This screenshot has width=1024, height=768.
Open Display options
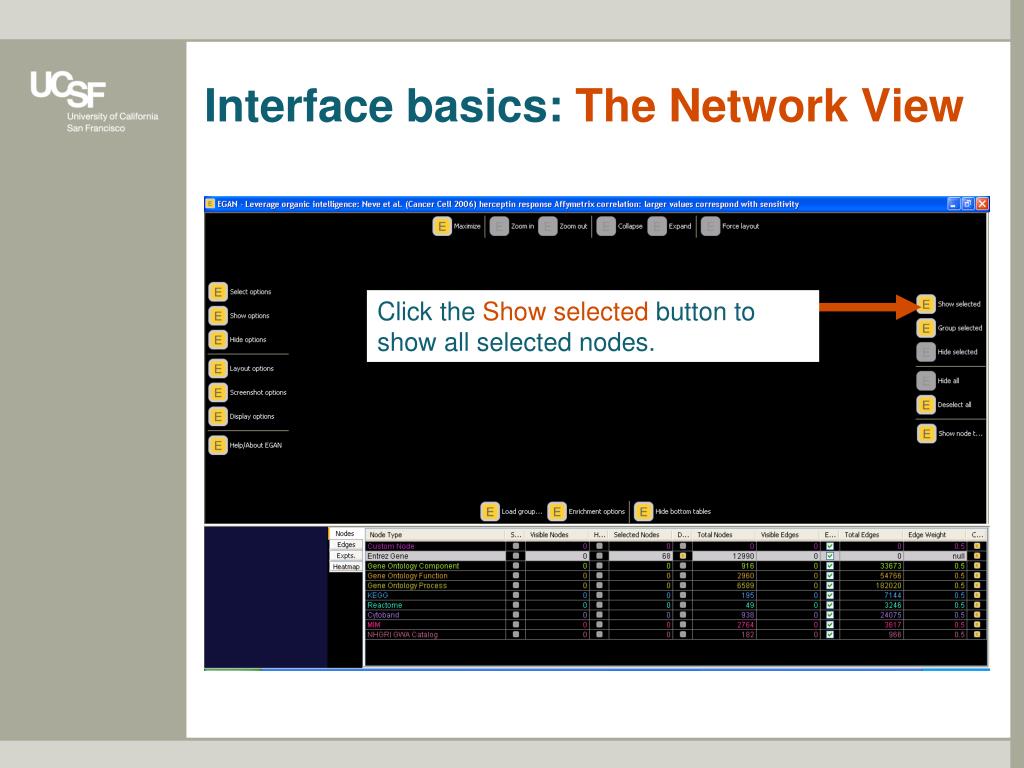pyautogui.click(x=218, y=417)
